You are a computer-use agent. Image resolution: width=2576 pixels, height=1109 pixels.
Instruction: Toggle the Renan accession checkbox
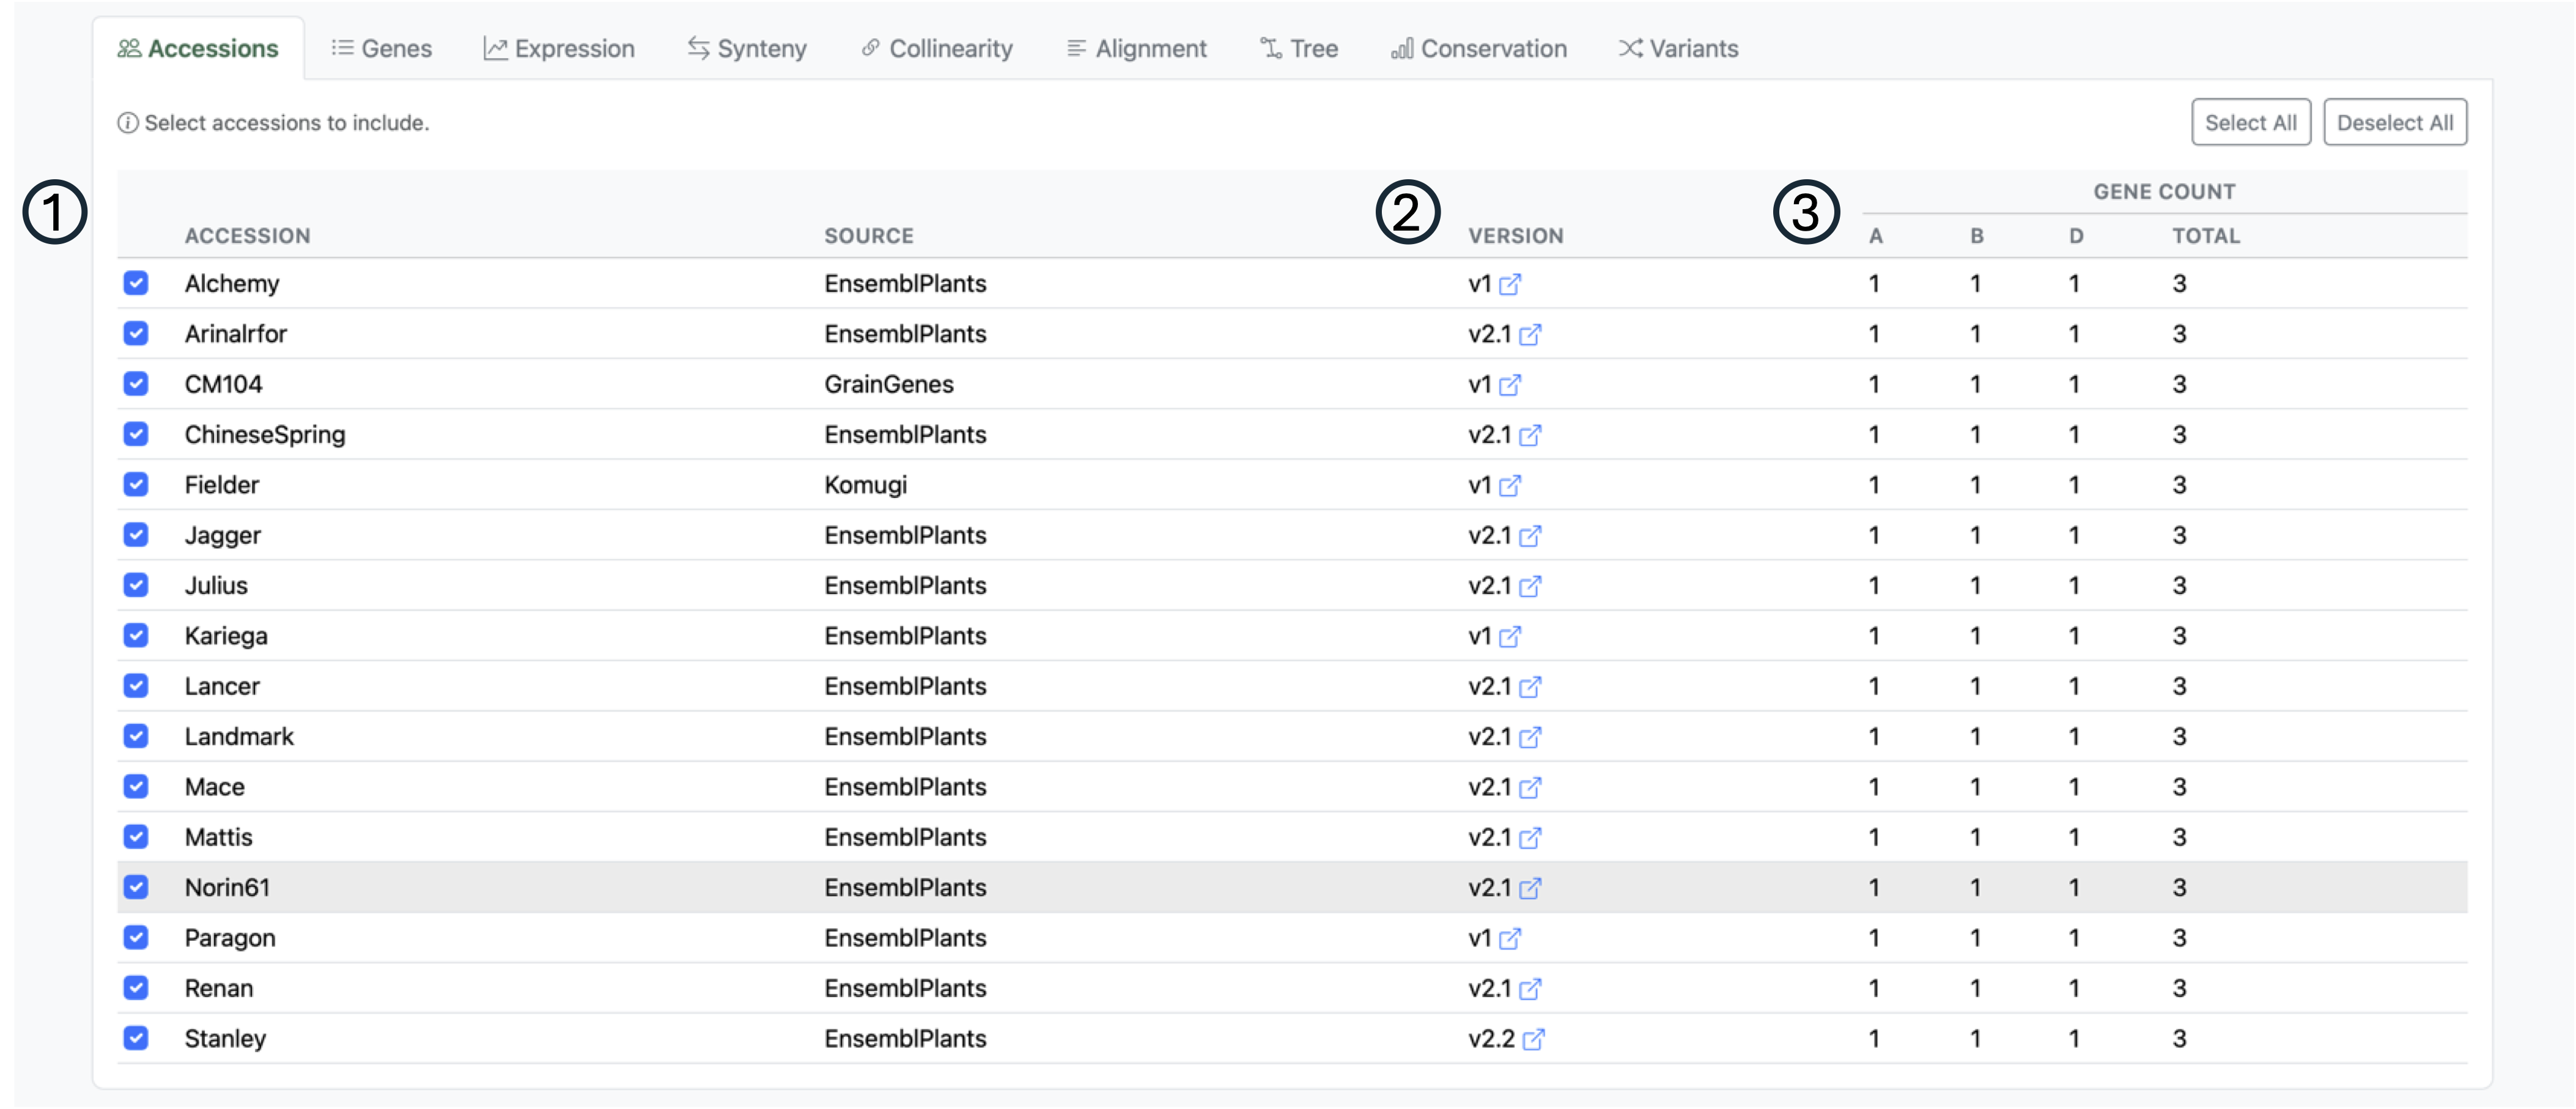point(136,988)
